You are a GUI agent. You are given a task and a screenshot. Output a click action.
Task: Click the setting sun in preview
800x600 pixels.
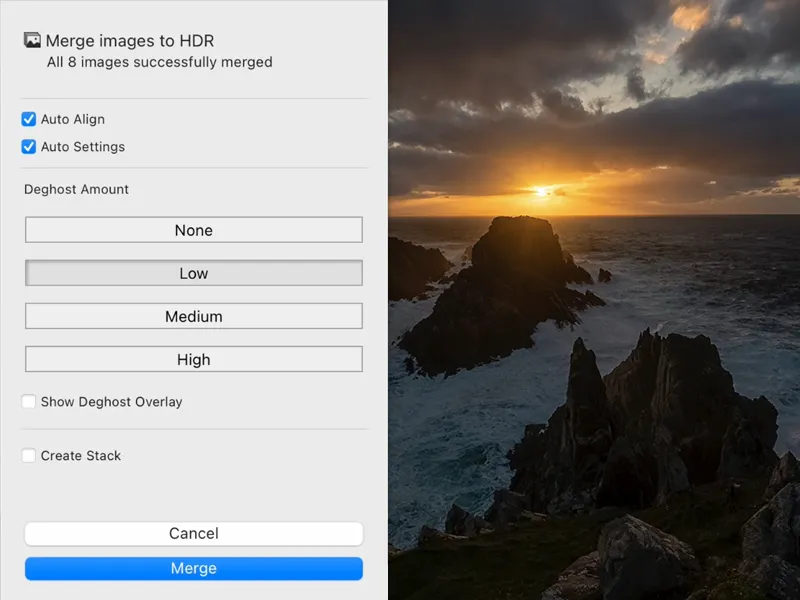click(x=541, y=190)
